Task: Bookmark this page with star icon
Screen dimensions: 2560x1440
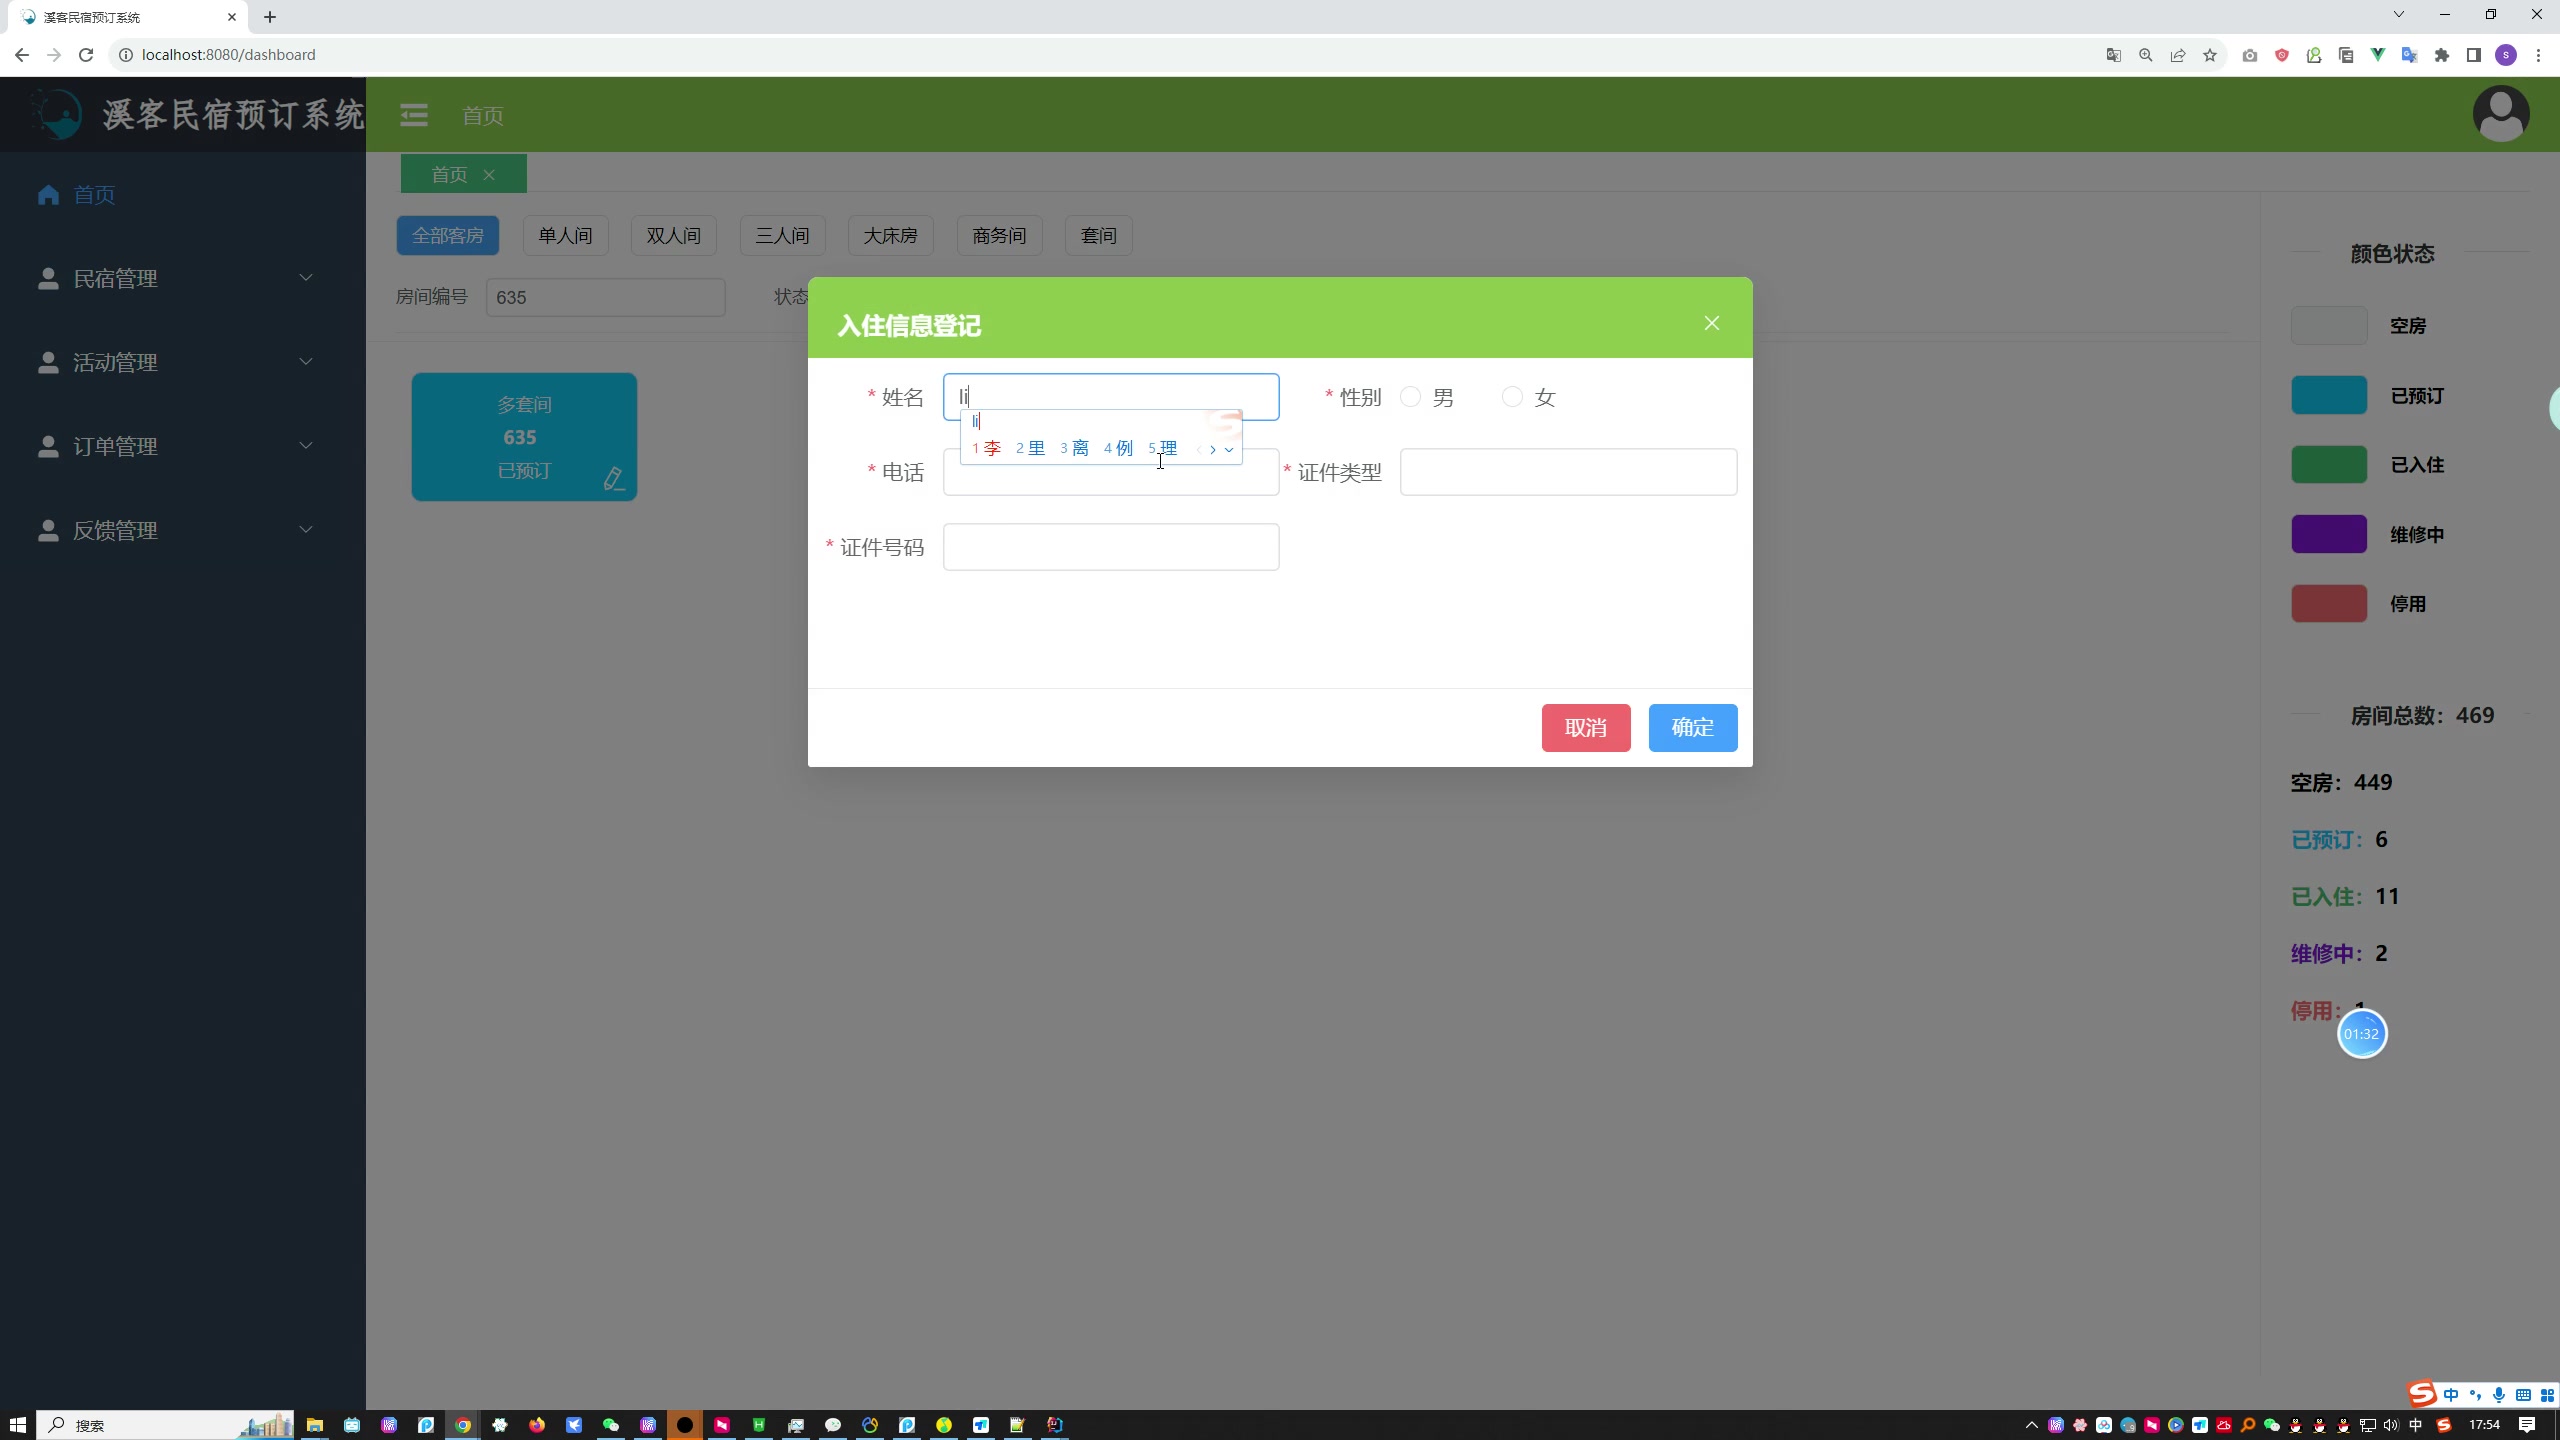Action: pos(2209,55)
